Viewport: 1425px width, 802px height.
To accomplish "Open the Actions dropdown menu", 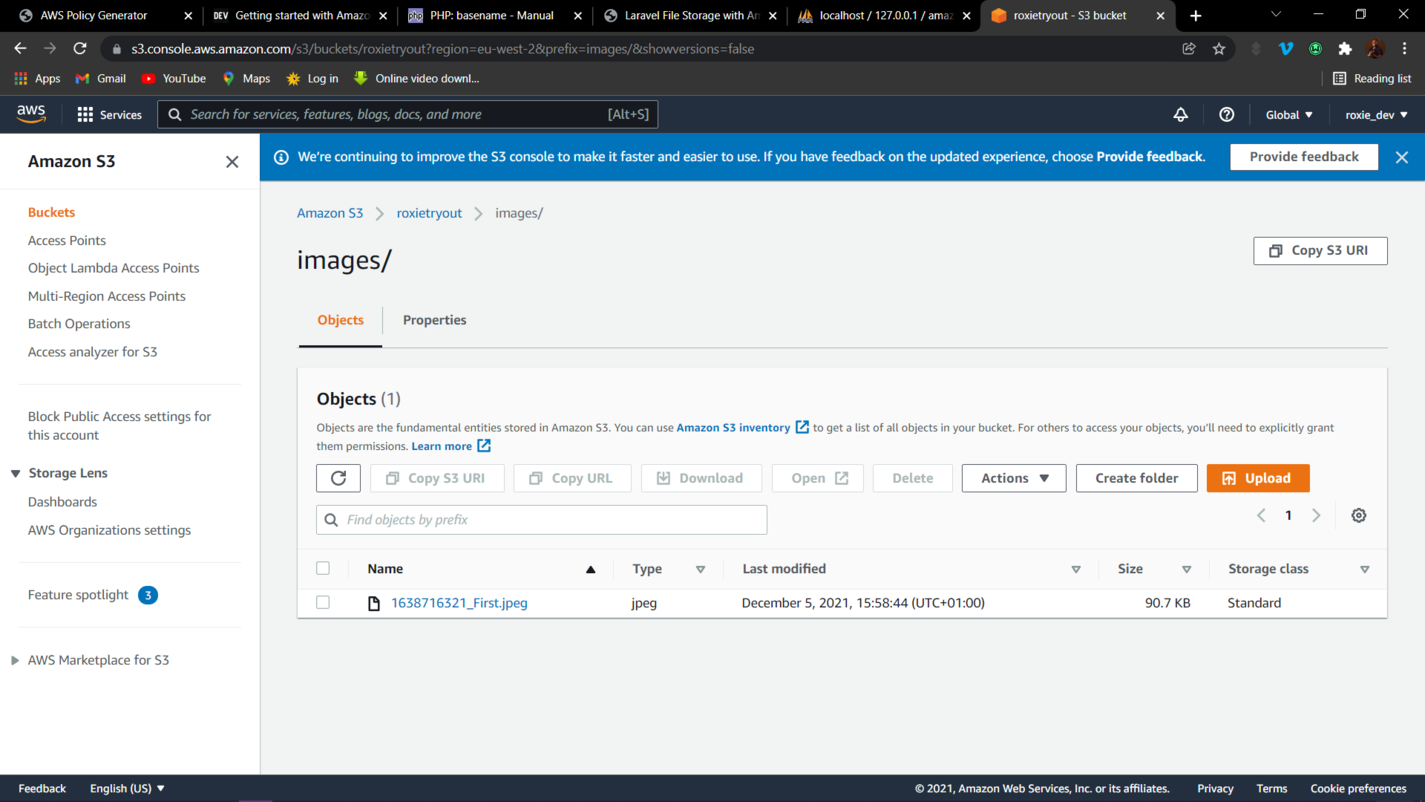I will click(1013, 478).
